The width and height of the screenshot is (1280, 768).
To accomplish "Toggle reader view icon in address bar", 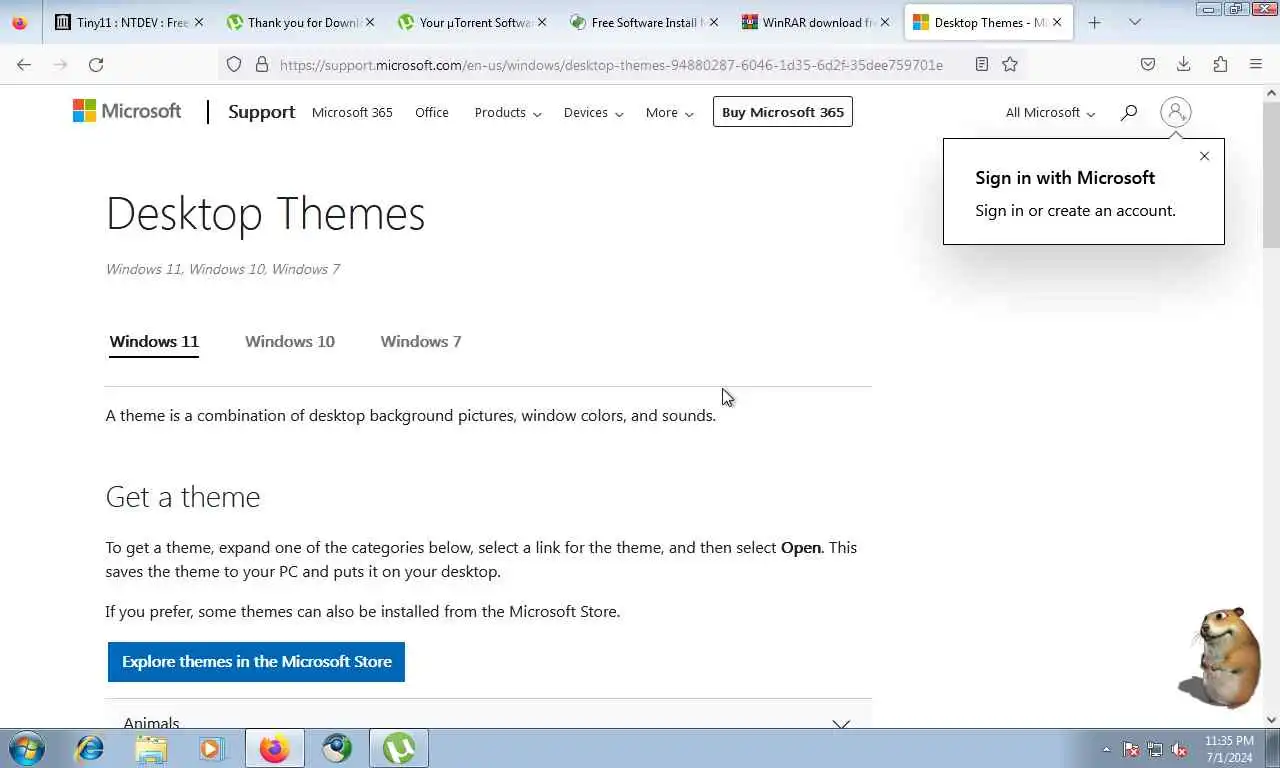I will click(982, 64).
